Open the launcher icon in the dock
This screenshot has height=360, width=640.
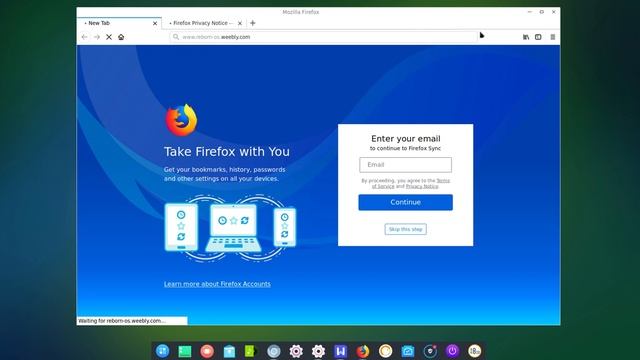[162, 351]
